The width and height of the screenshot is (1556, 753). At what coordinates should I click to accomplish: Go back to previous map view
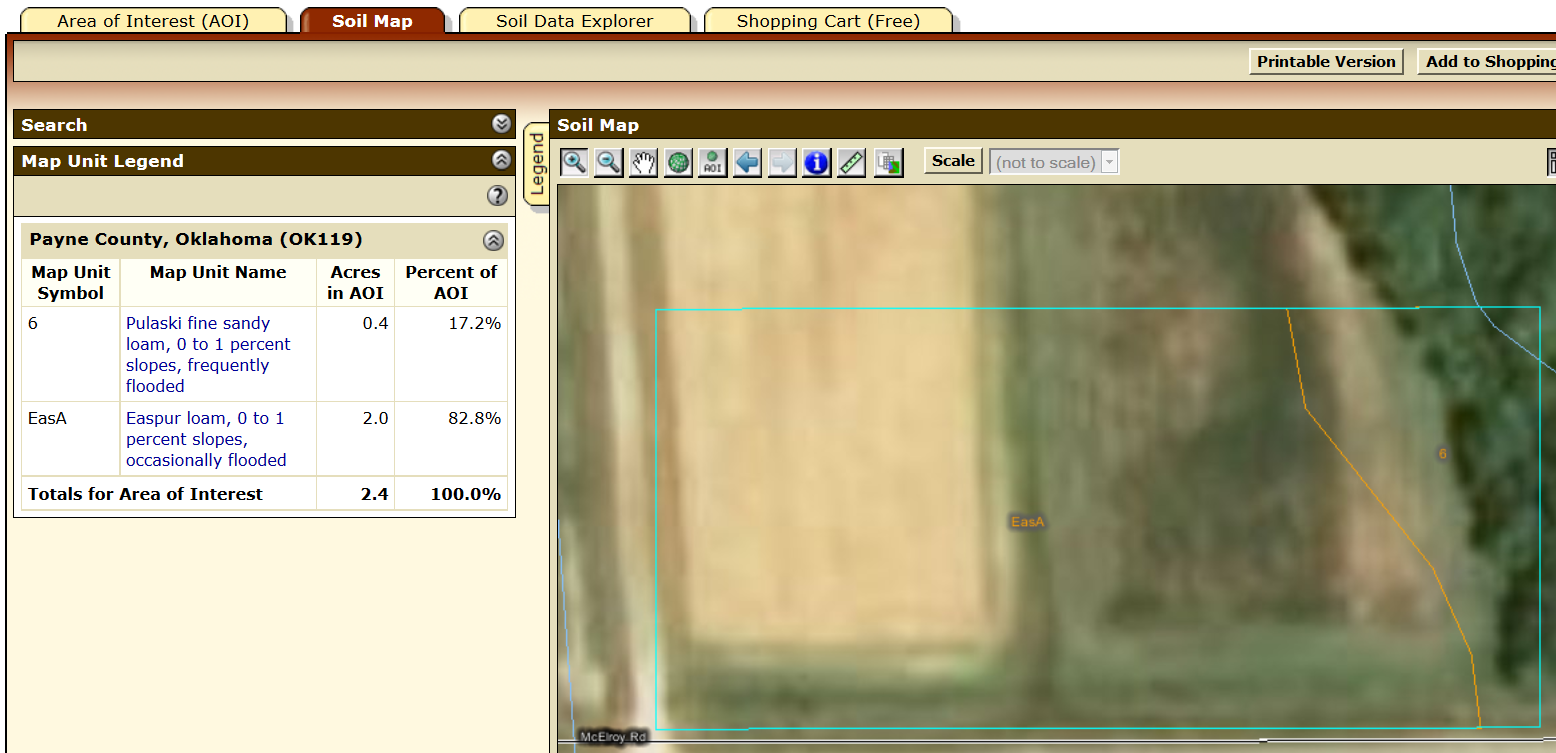click(747, 162)
